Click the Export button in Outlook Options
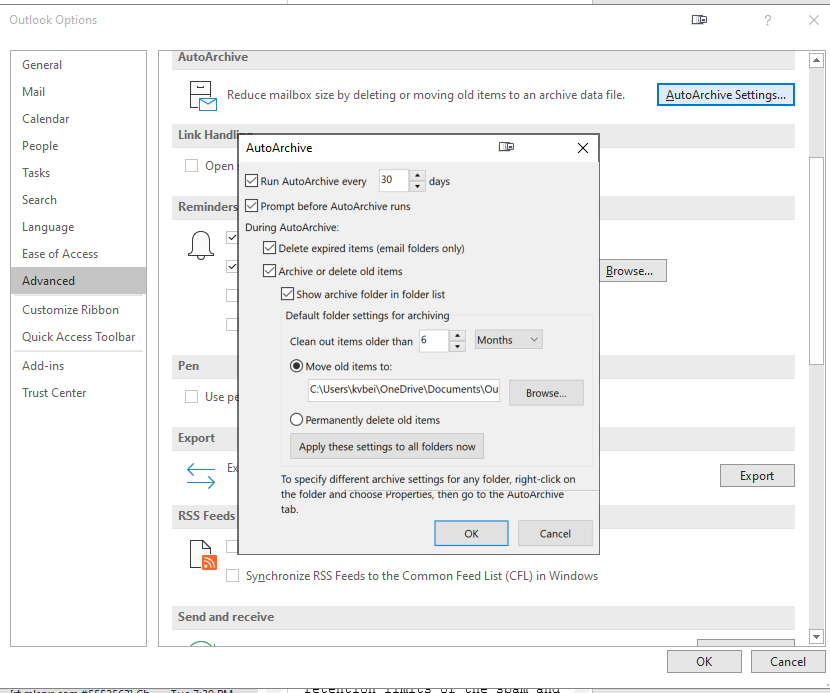Viewport: 830px width, 693px height. point(757,475)
